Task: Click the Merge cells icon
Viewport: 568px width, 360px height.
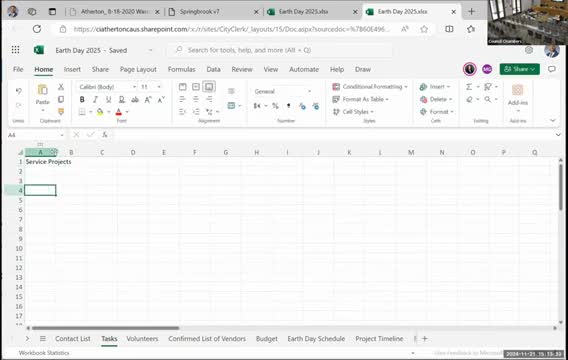Action: [x=231, y=105]
